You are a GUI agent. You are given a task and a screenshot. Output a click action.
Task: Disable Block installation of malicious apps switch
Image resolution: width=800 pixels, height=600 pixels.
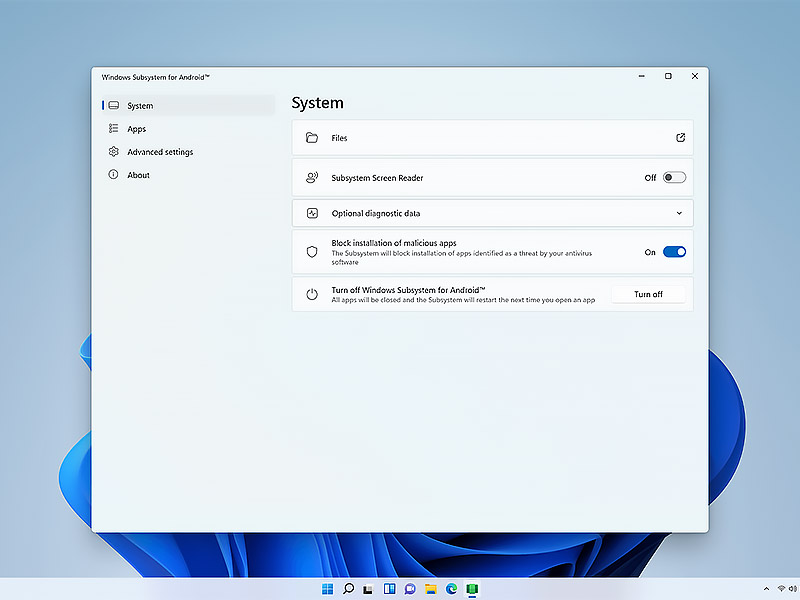click(674, 252)
